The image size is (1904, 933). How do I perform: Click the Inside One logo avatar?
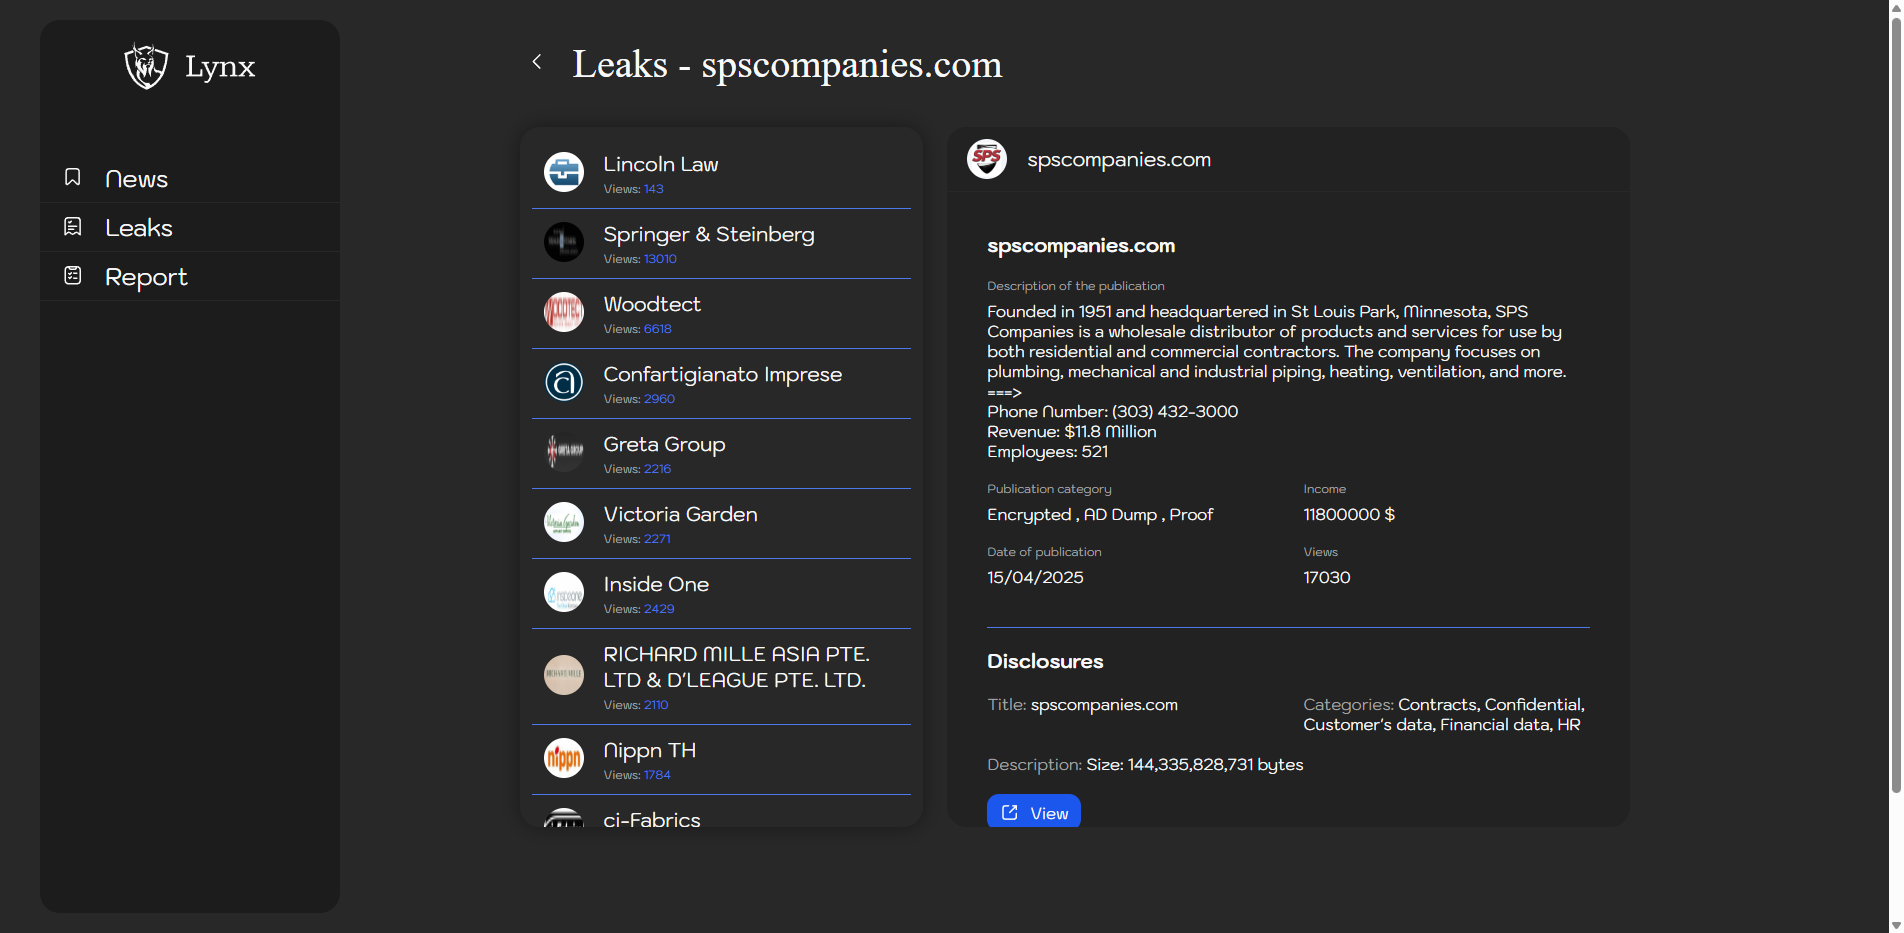(x=563, y=592)
